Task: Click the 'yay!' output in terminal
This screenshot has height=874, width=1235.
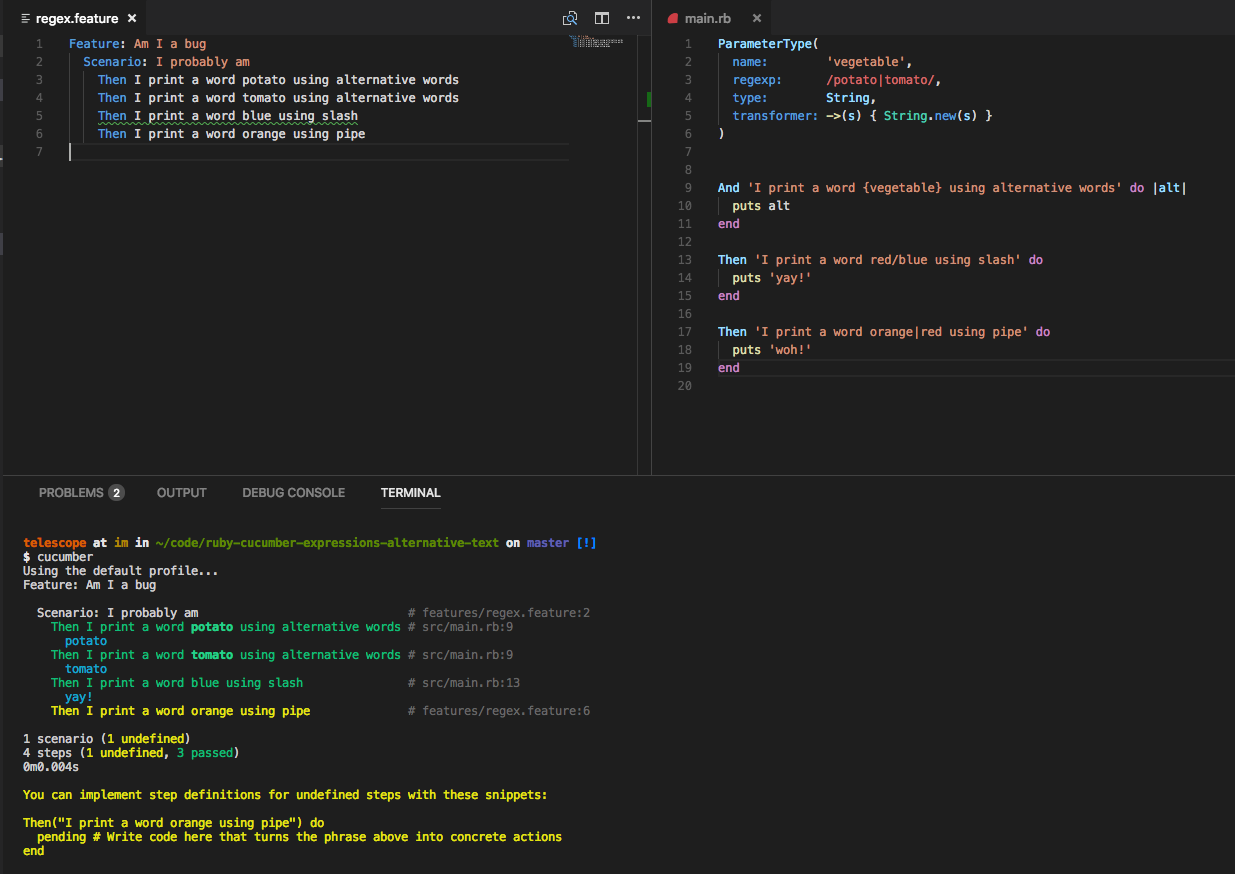Action: tap(79, 697)
